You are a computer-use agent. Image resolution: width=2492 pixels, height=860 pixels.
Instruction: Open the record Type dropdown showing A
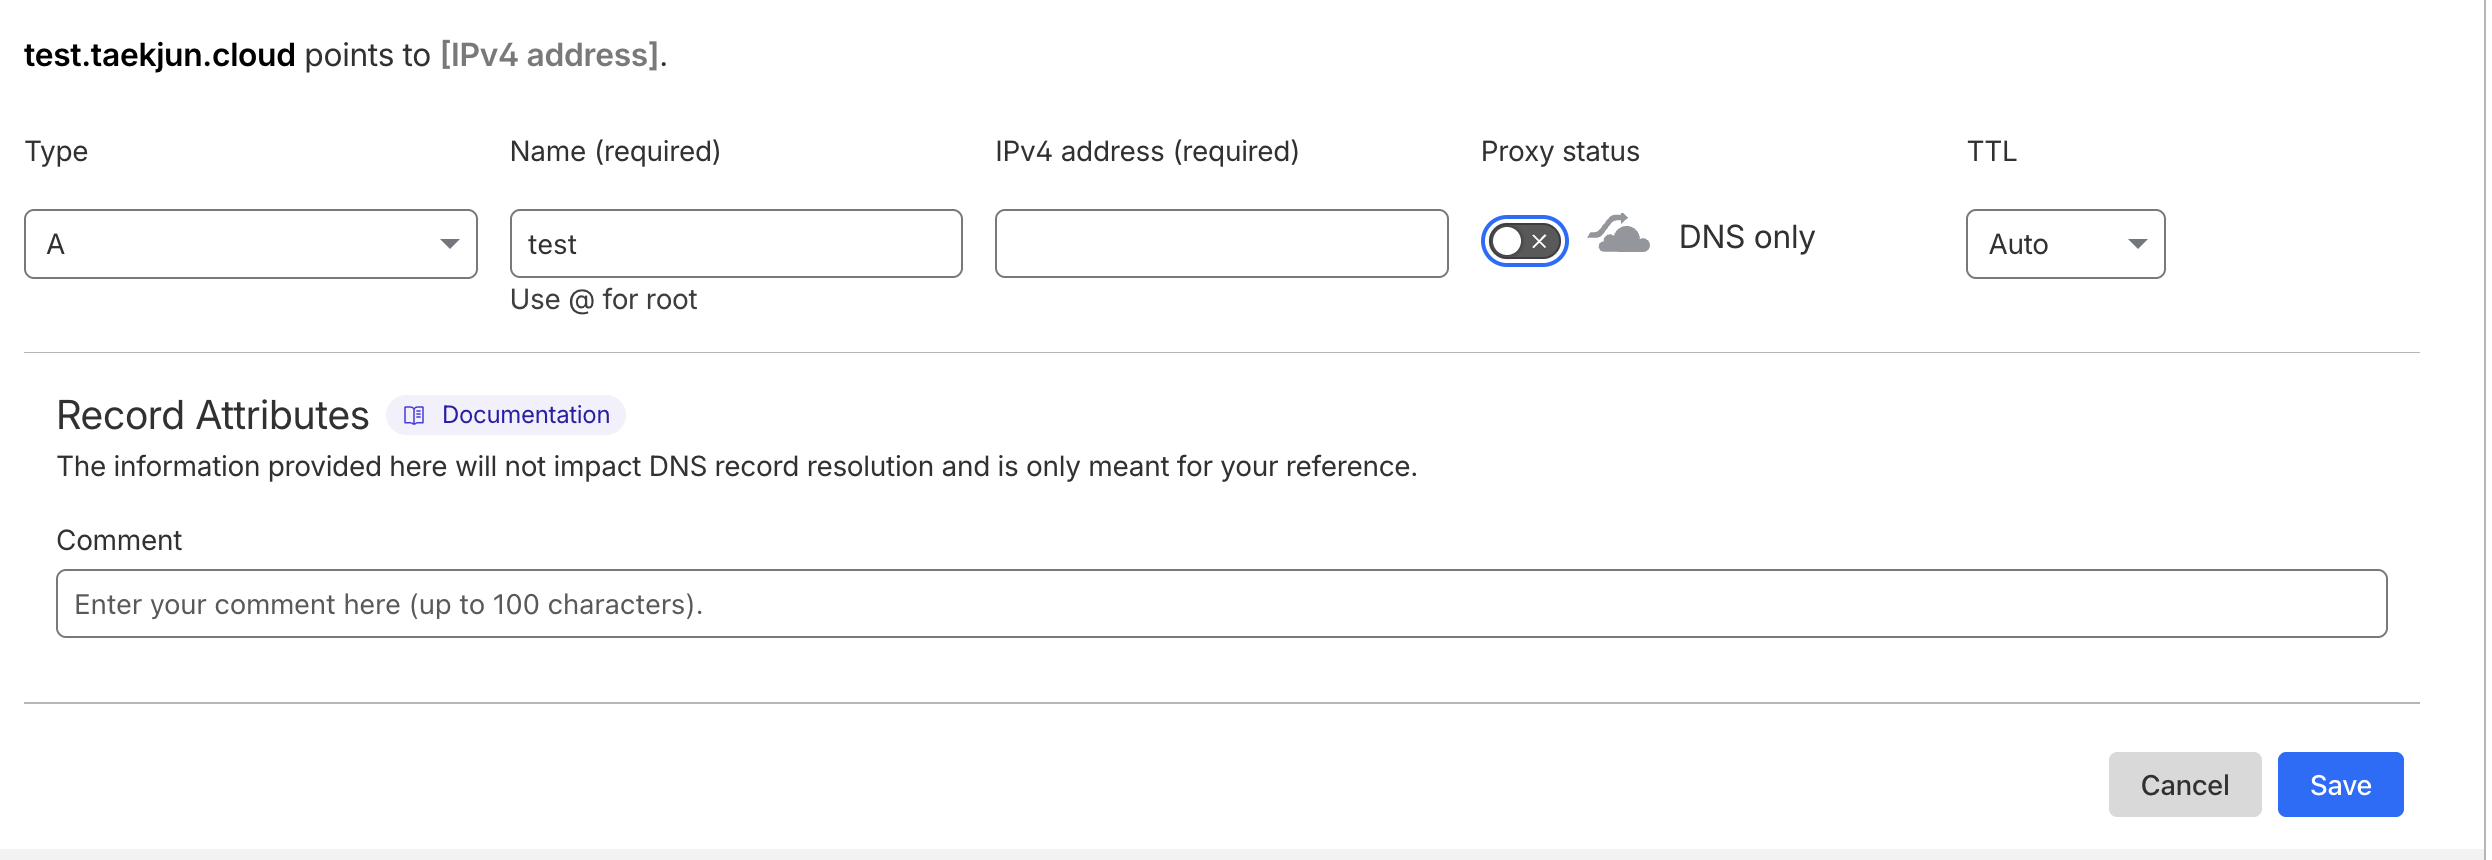[251, 244]
